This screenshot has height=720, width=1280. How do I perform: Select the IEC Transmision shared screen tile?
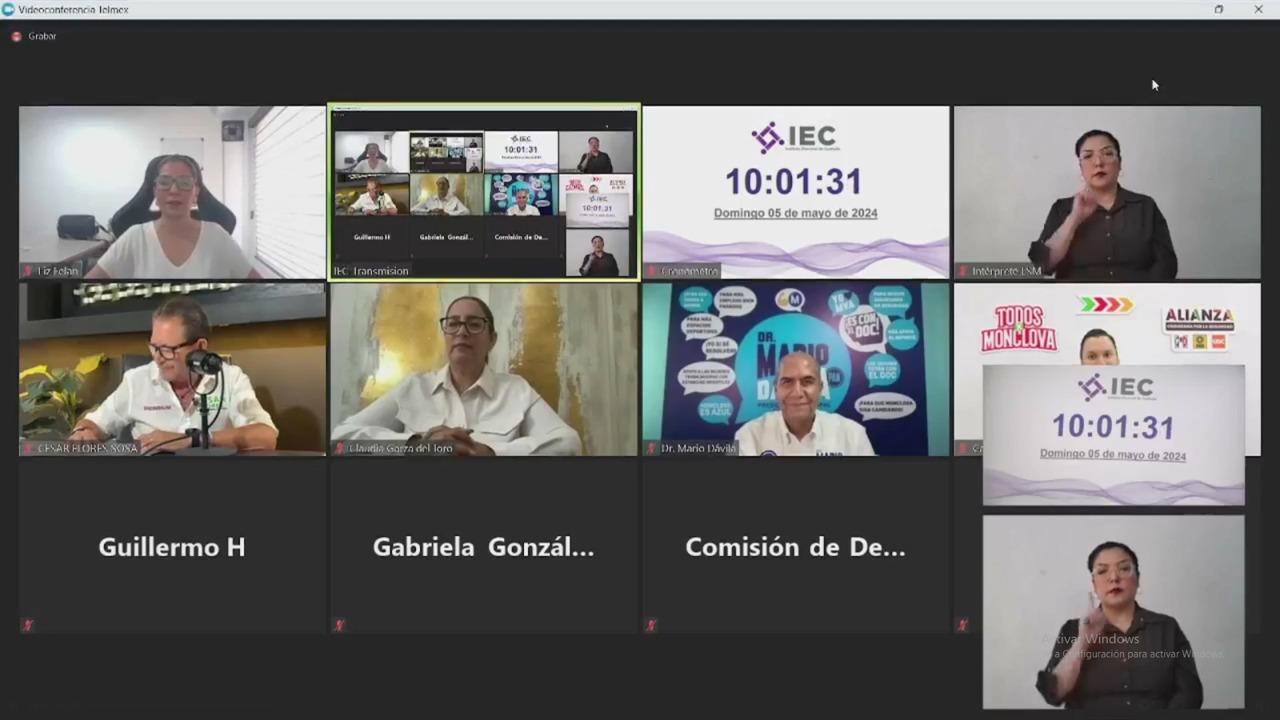(484, 192)
